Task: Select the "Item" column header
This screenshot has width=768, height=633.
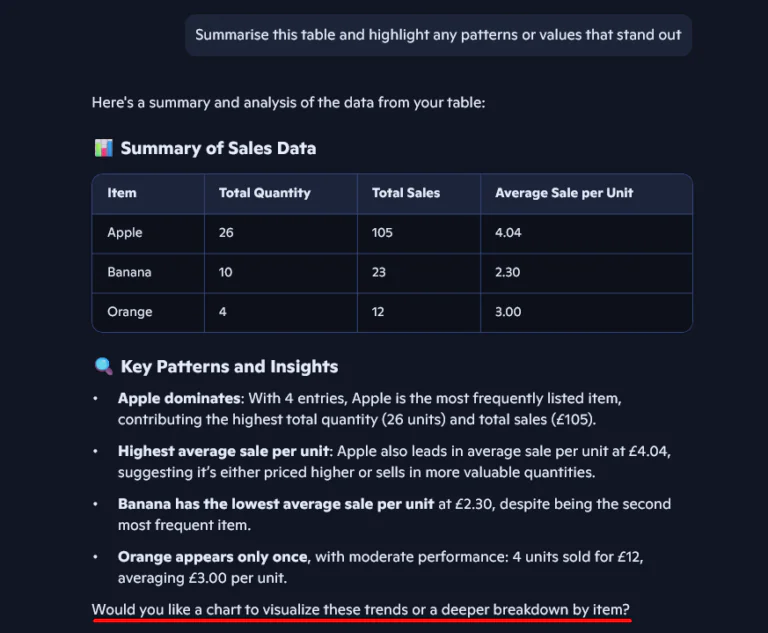Action: coord(122,193)
